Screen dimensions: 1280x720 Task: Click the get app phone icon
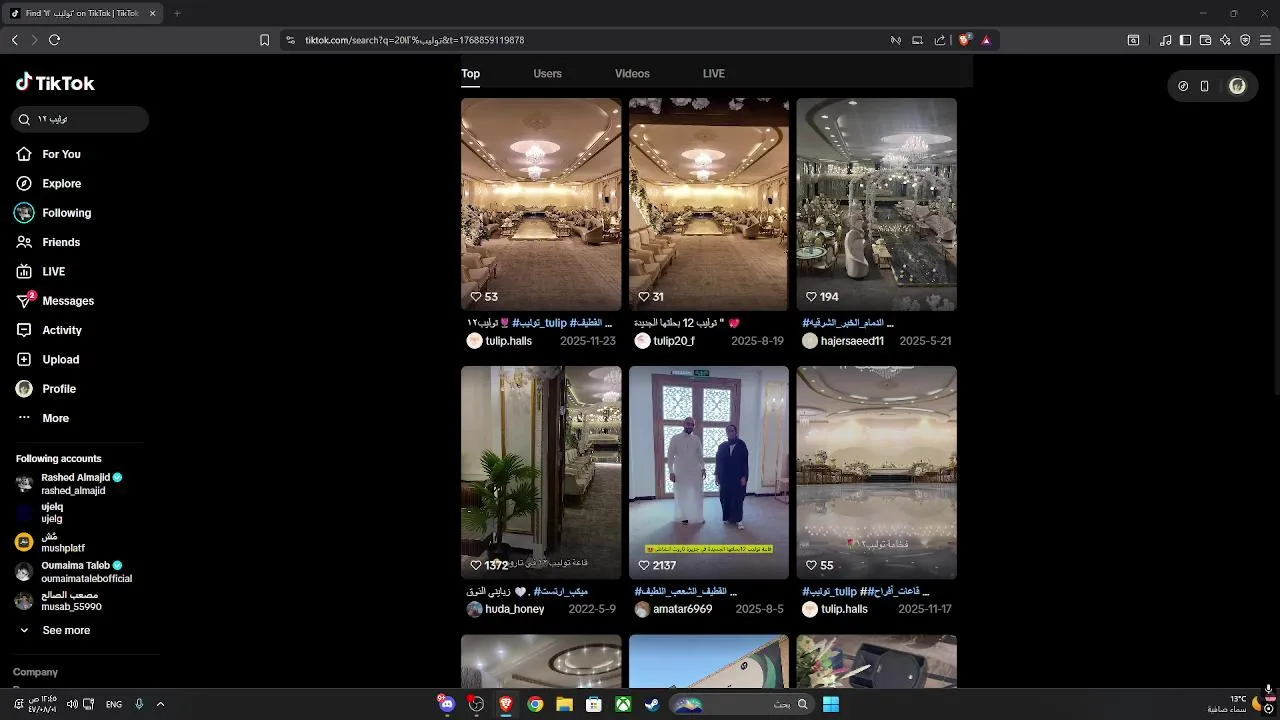pyautogui.click(x=1205, y=86)
